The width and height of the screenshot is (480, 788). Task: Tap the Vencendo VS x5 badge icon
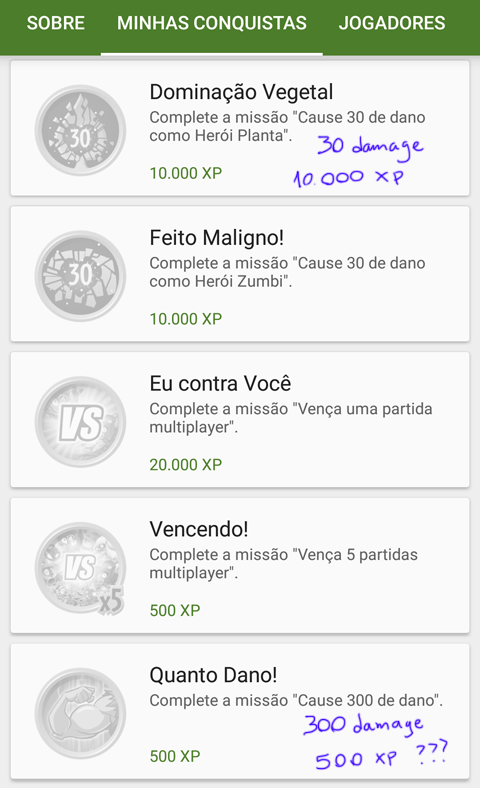click(80, 568)
